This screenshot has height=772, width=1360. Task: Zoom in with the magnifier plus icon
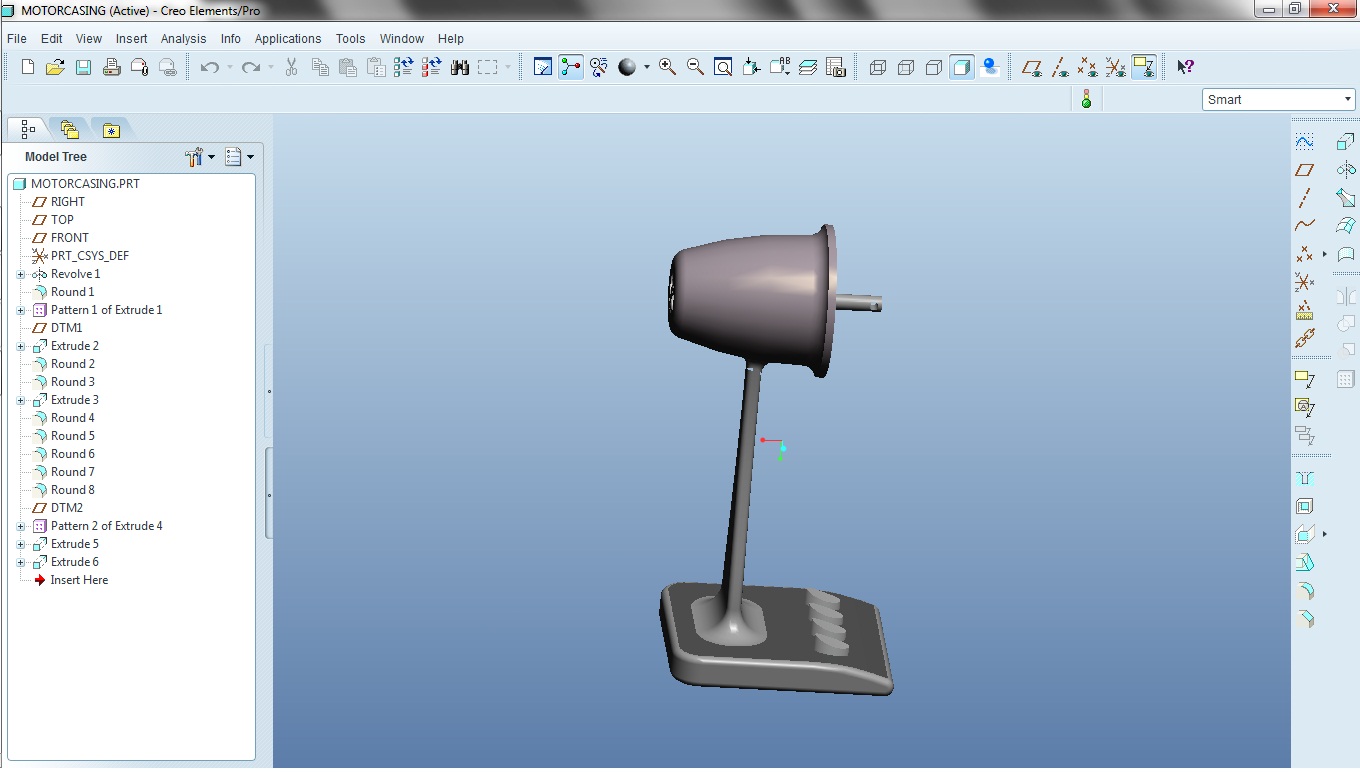(667, 67)
